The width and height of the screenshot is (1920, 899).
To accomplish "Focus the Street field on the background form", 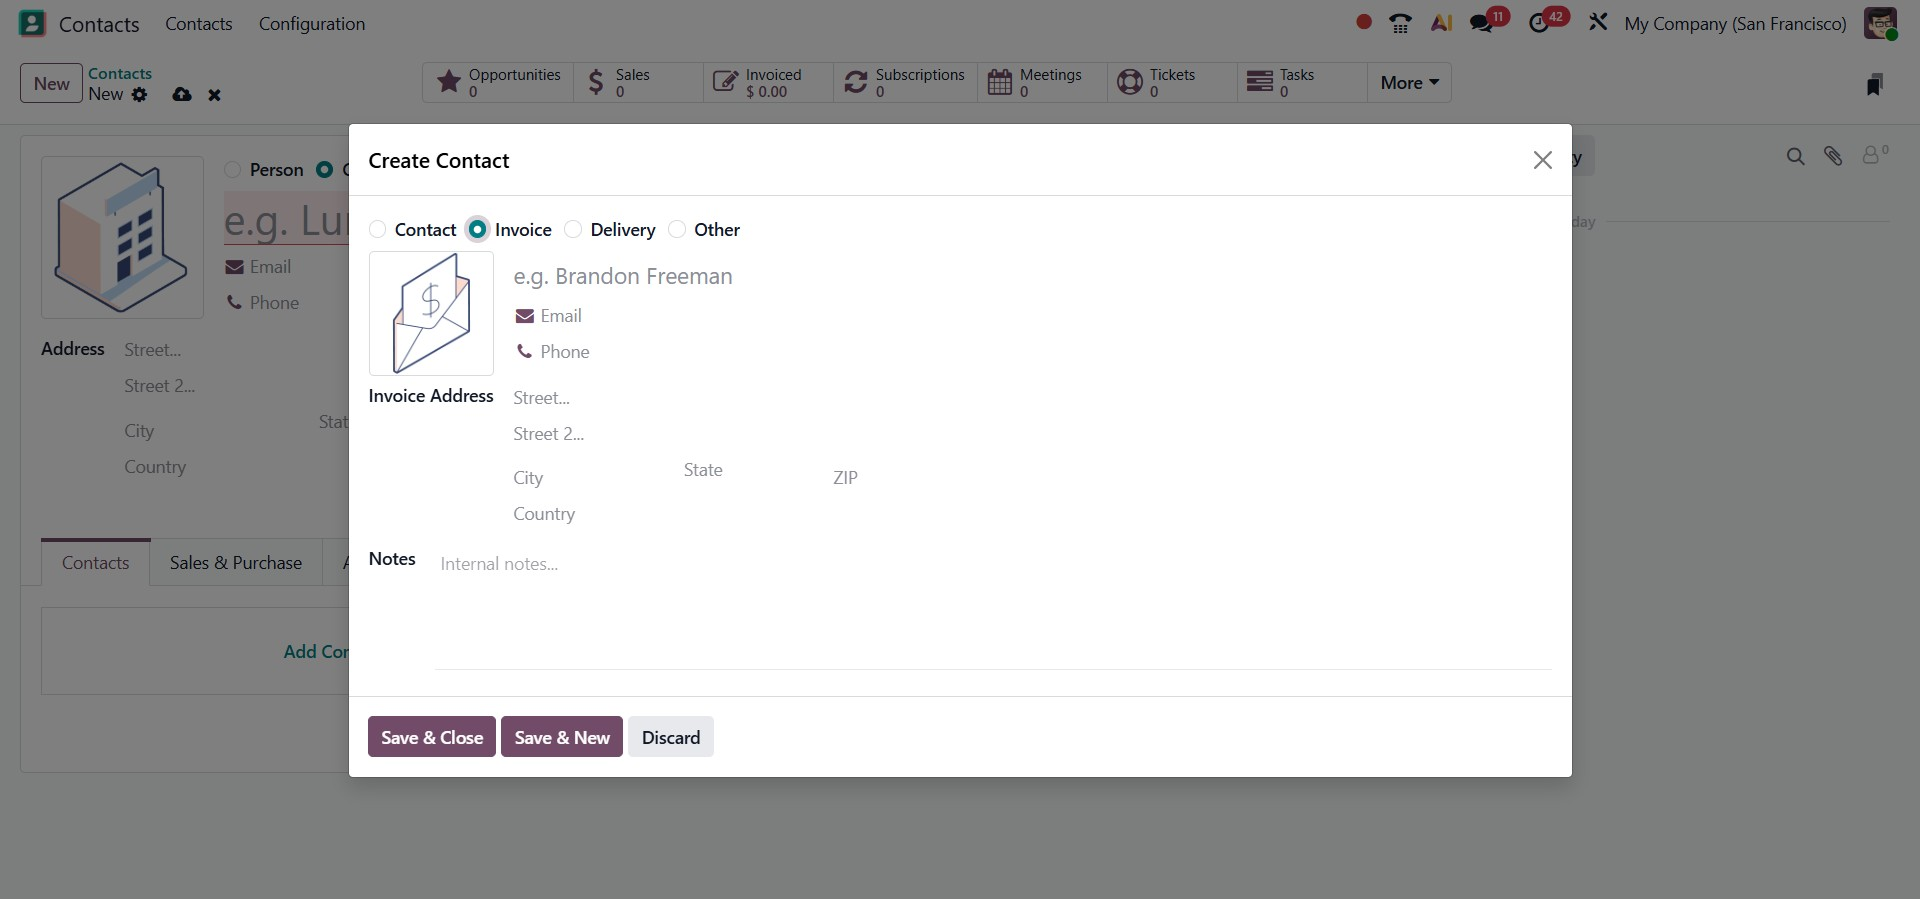I will [x=235, y=350].
